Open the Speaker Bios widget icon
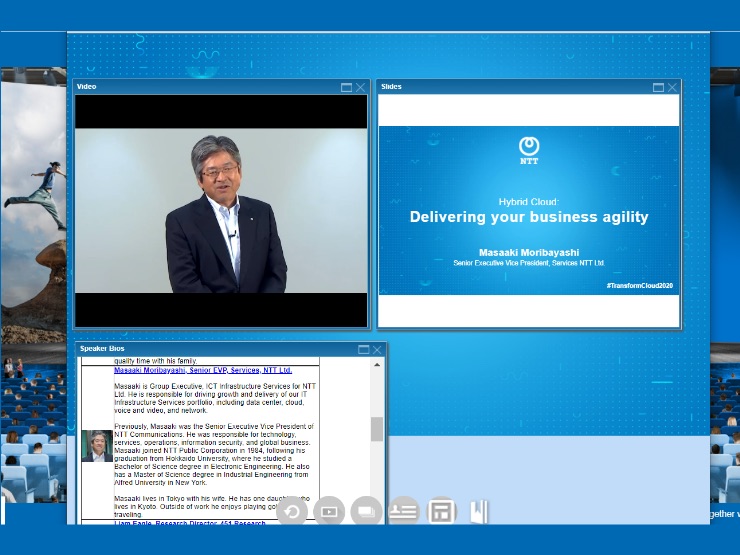740x555 pixels. tap(403, 512)
